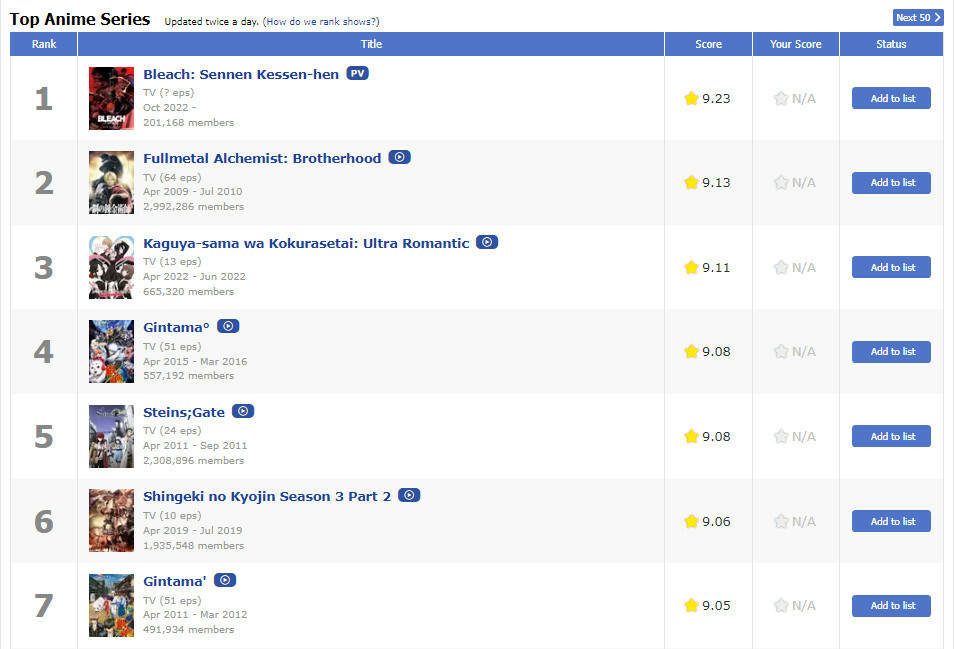954x649 pixels.
Task: Select the Shingeki no Kyojin Season 3 Part 2 title
Action: point(267,496)
